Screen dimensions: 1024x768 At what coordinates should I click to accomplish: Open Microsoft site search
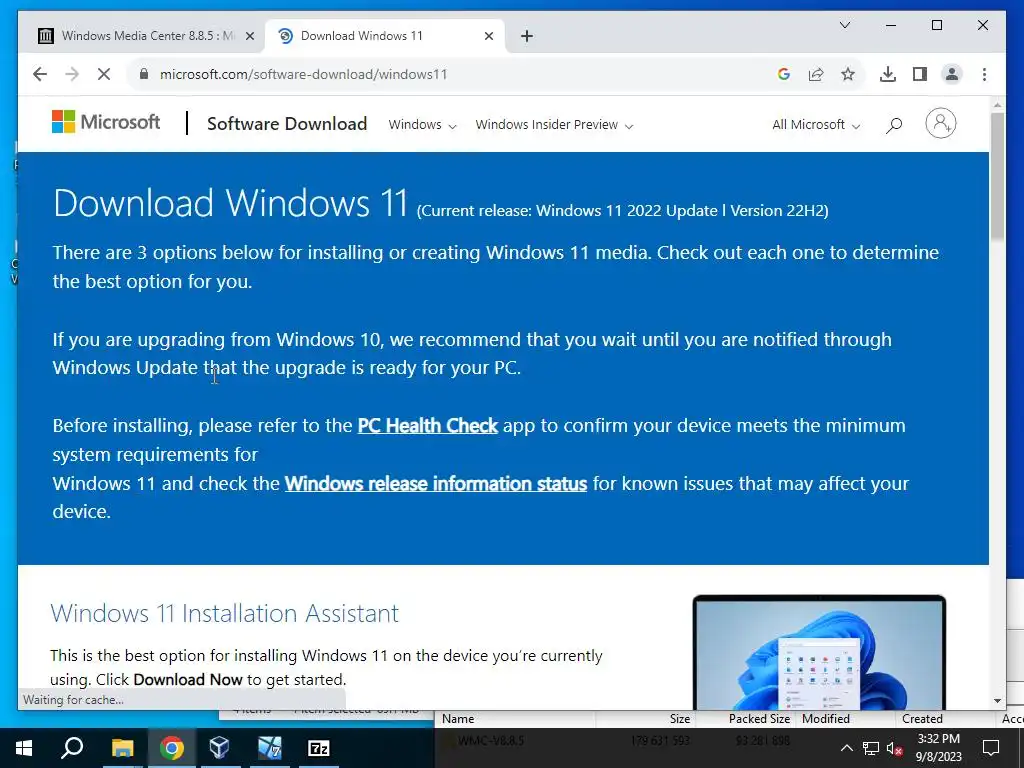click(894, 125)
